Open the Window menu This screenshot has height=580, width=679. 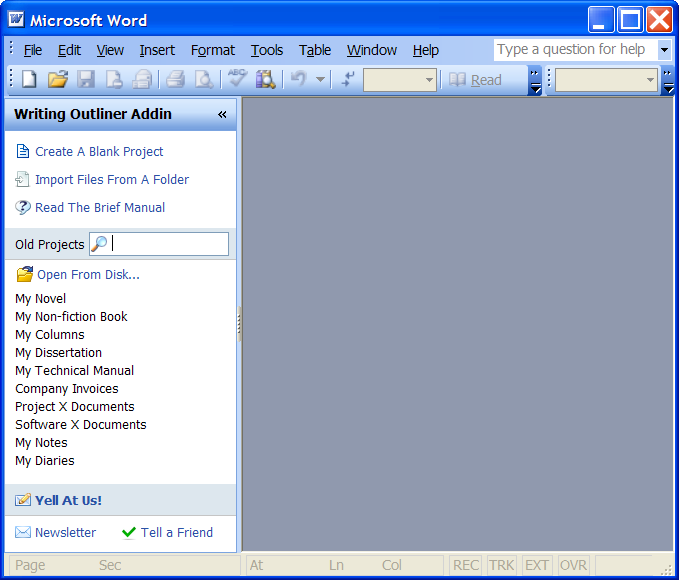[x=372, y=50]
